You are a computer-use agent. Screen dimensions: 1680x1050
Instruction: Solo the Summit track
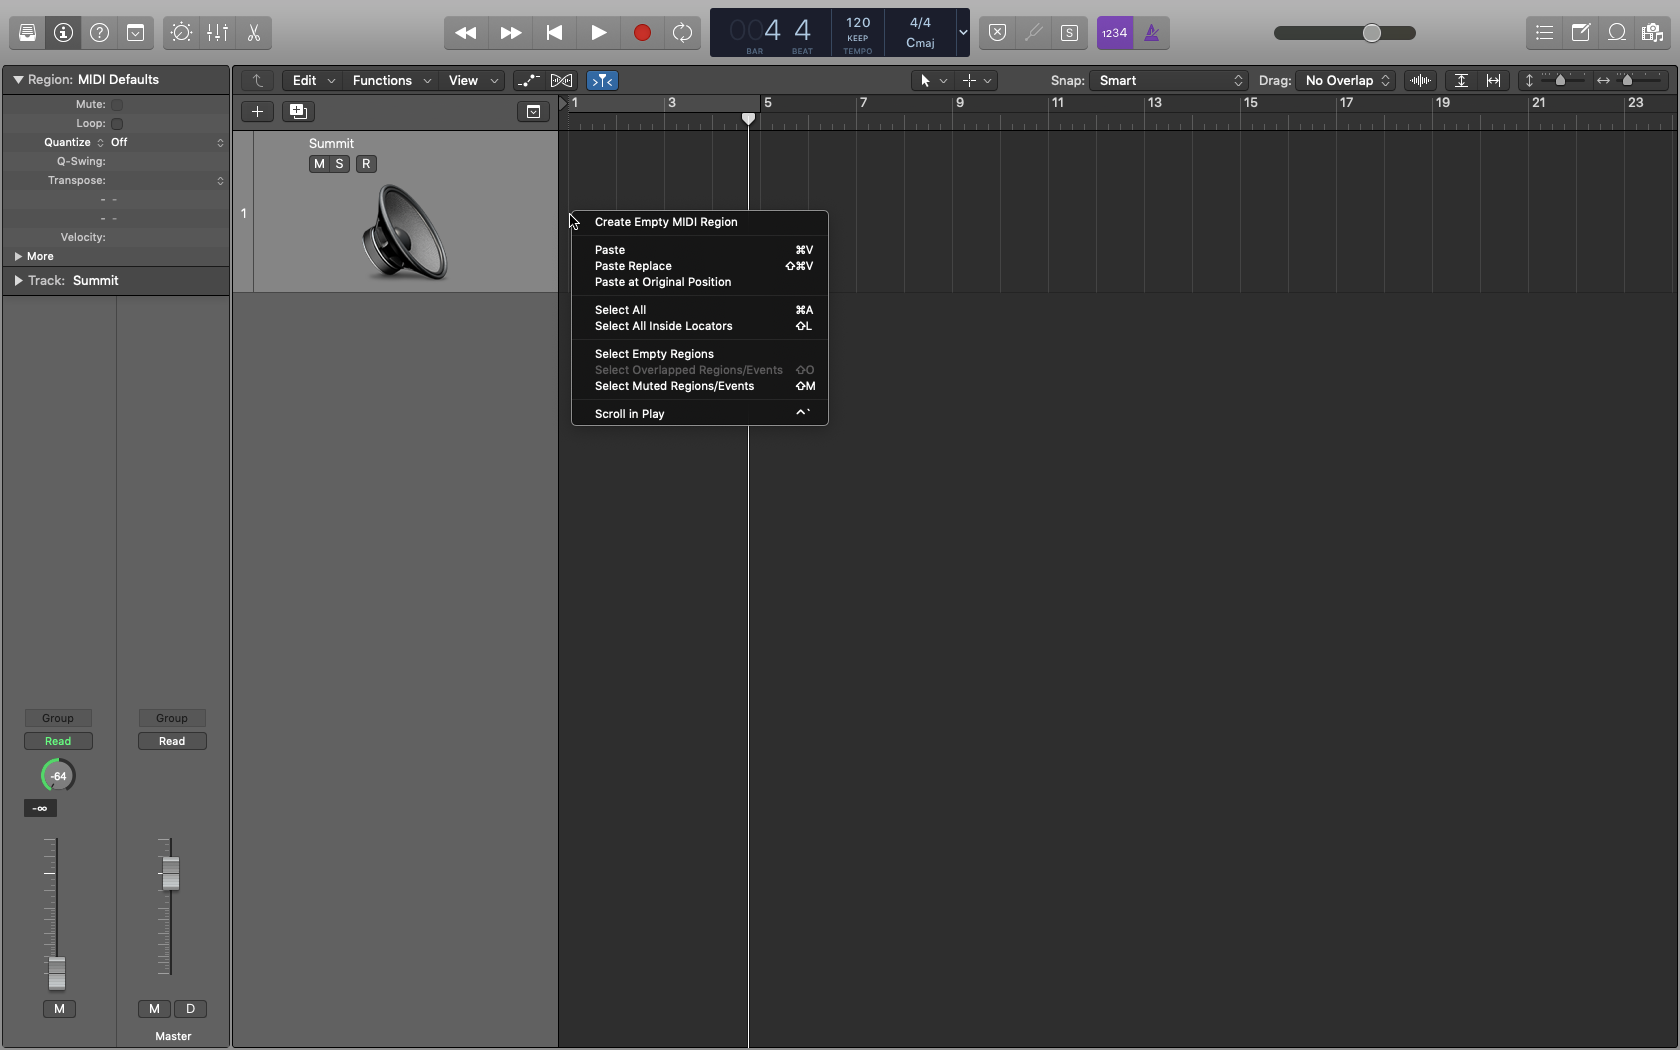[x=340, y=164]
